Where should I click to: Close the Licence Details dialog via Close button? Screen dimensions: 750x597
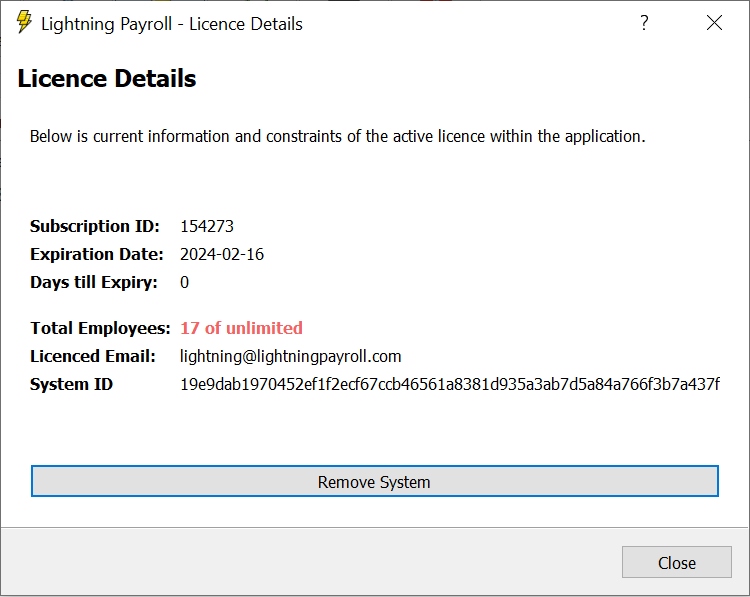tap(676, 562)
